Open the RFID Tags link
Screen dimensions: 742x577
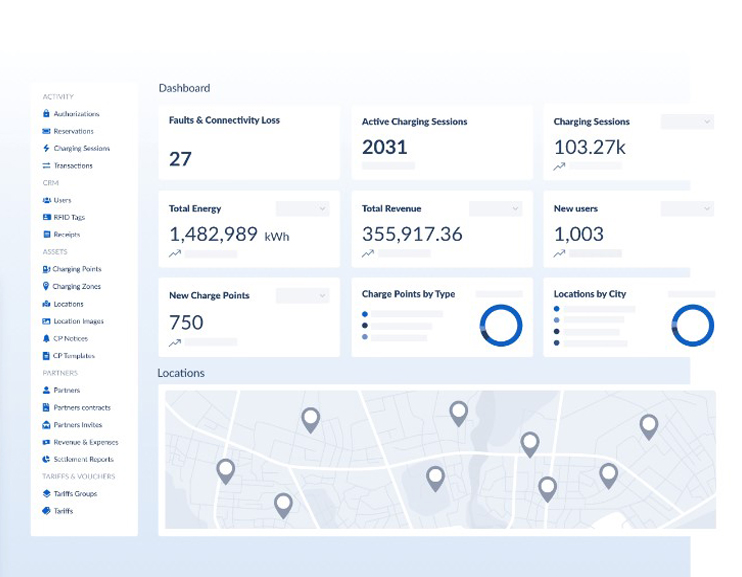tap(69, 217)
